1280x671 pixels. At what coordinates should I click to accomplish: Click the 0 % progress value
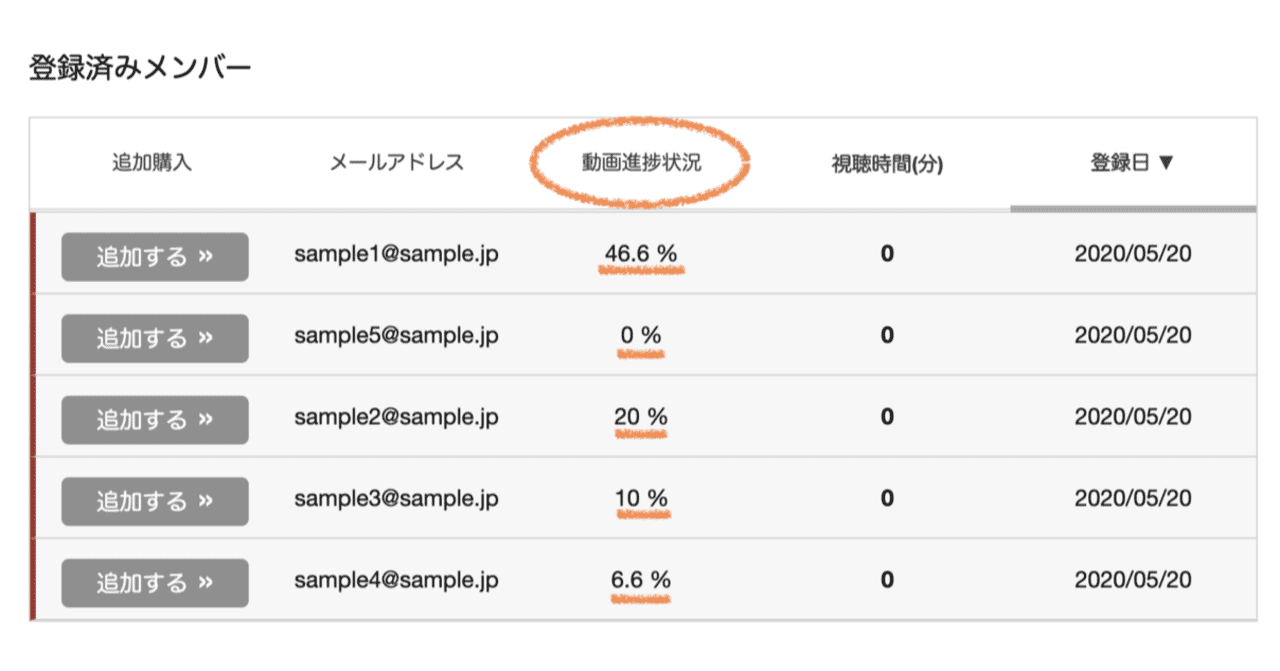click(641, 336)
